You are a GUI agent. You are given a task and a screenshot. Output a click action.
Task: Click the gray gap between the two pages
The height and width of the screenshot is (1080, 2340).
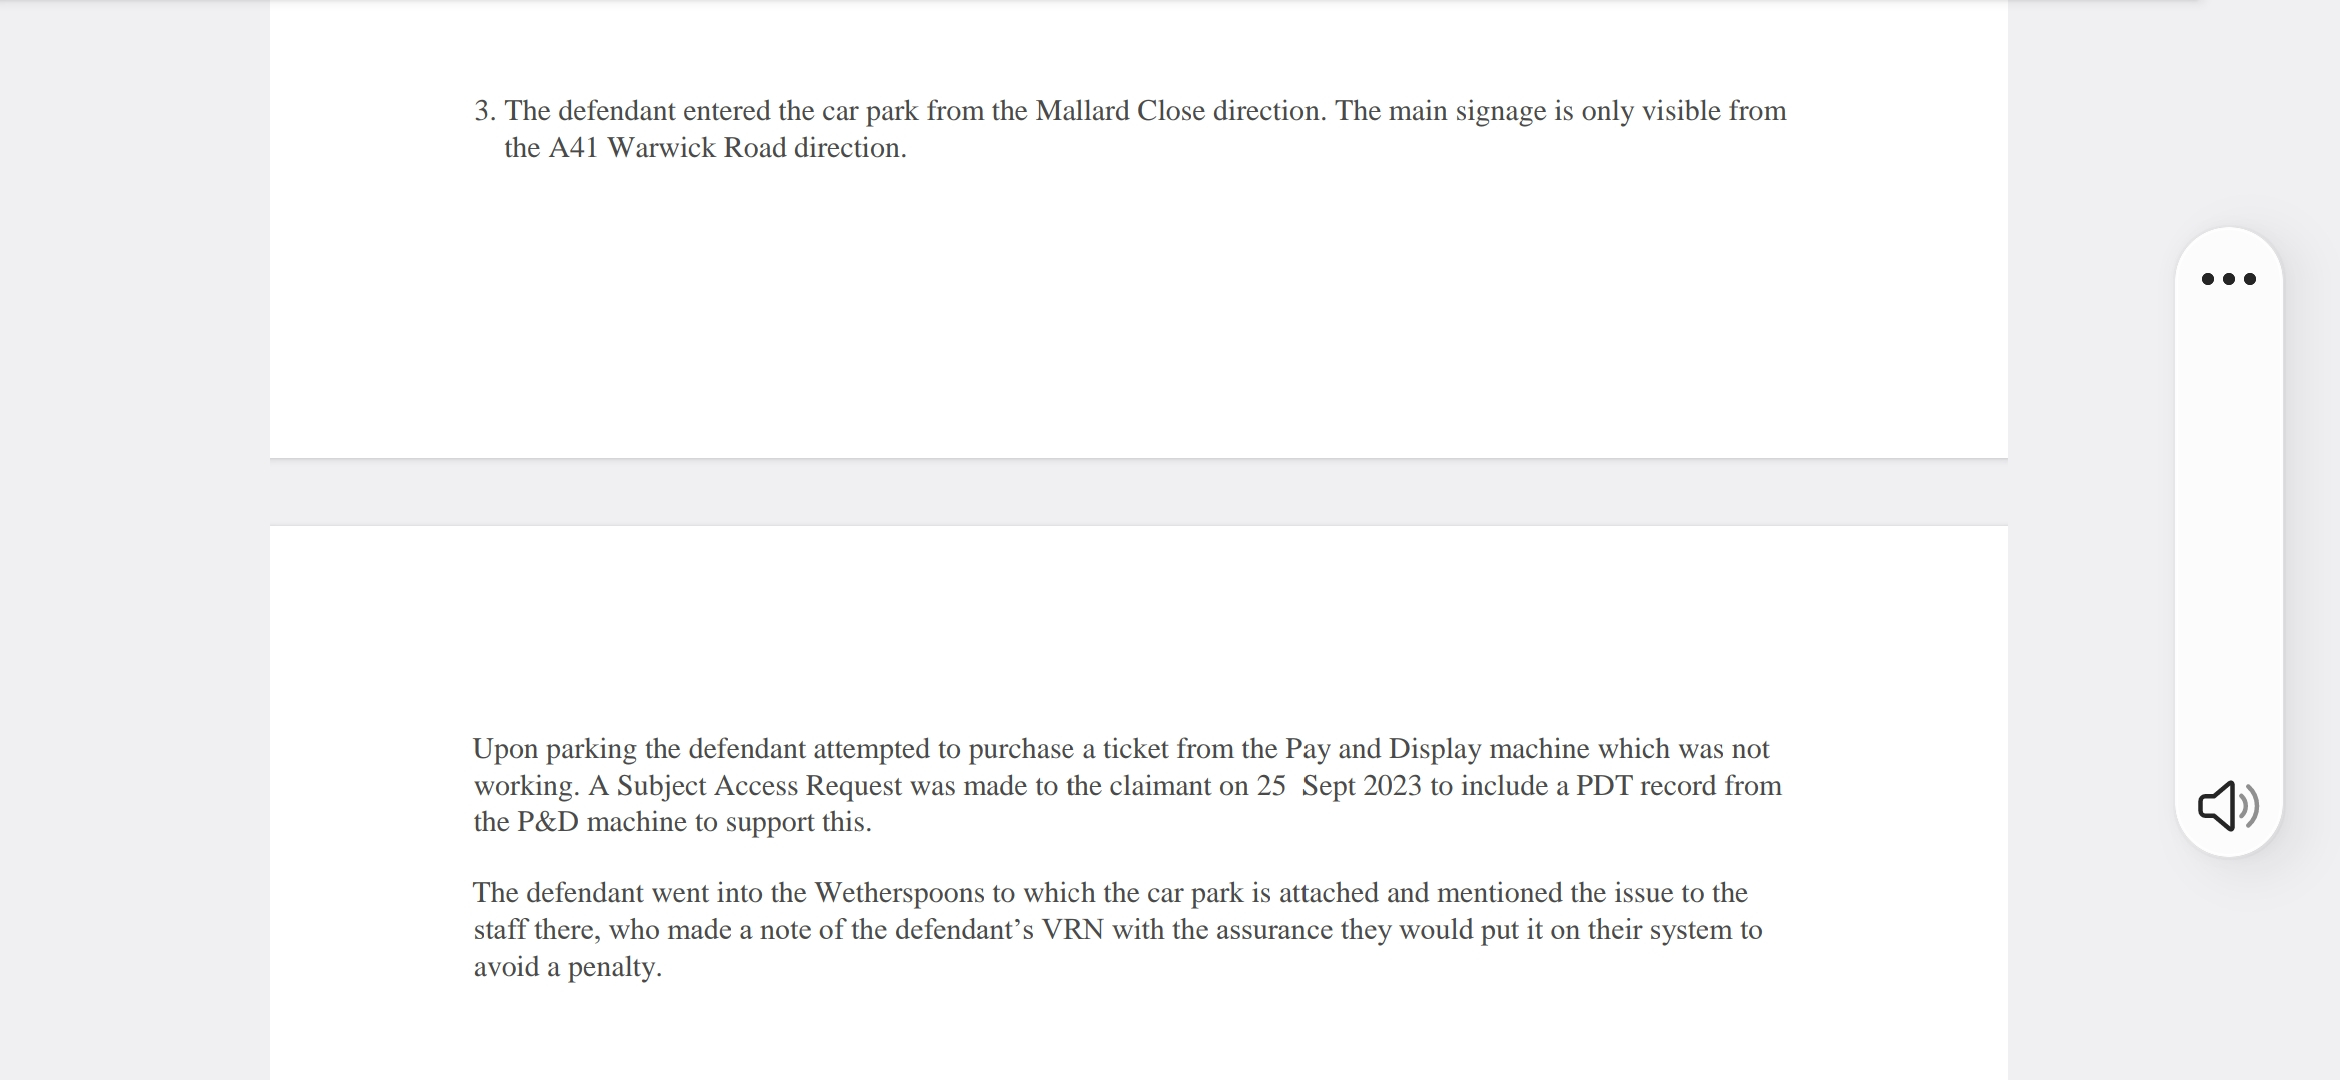[x=1138, y=492]
